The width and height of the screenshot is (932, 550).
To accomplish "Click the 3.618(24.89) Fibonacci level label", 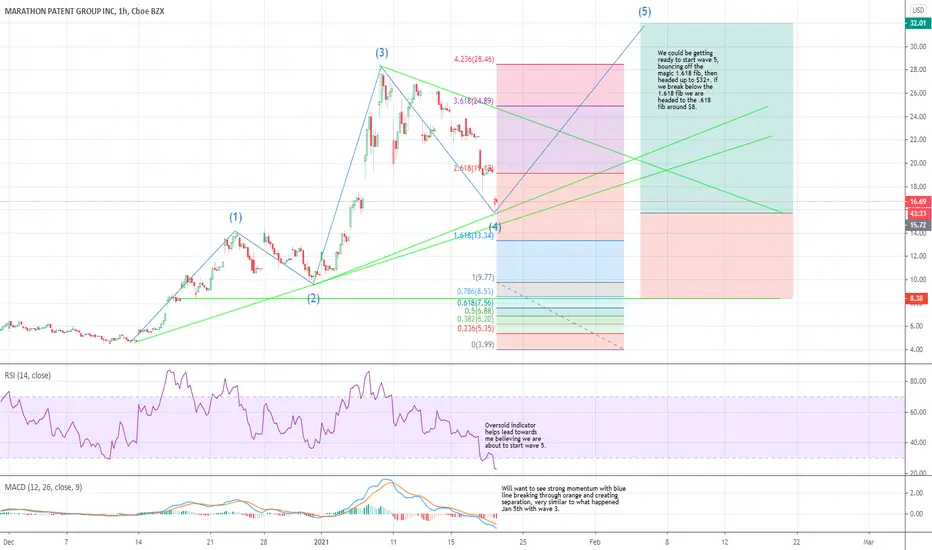I will click(x=474, y=101).
